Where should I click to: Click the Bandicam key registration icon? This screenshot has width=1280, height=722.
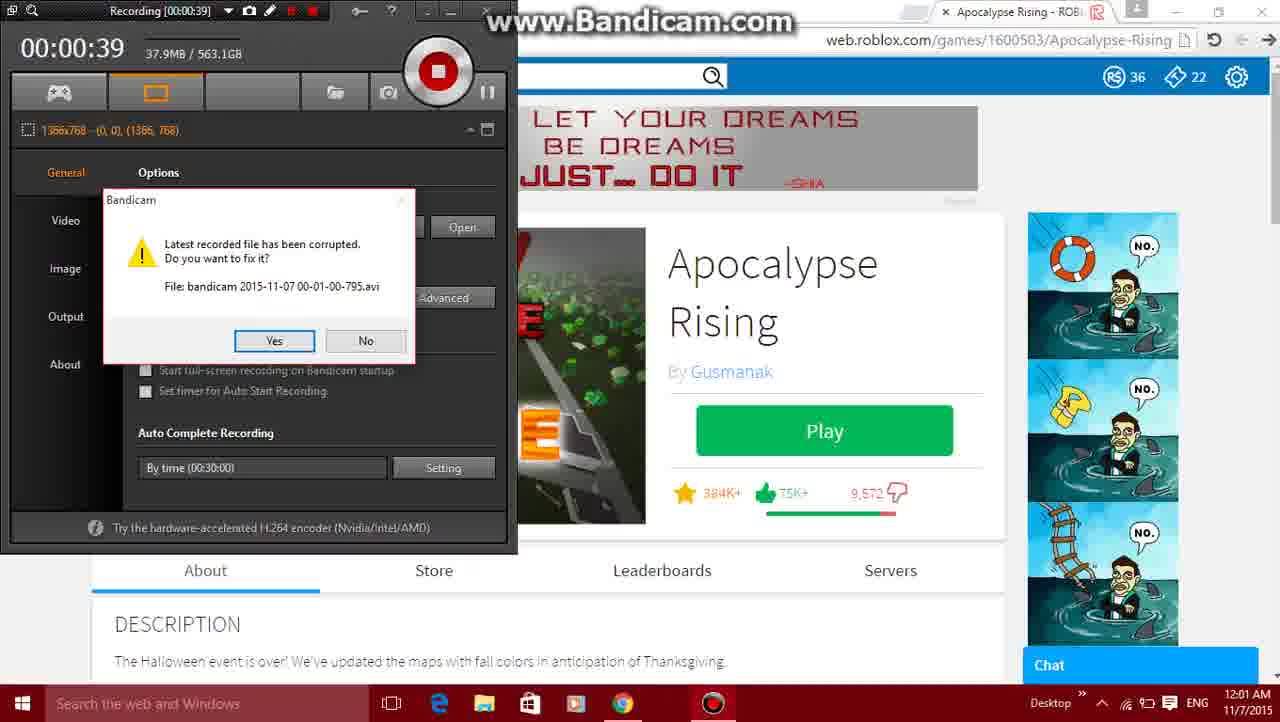[x=361, y=11]
